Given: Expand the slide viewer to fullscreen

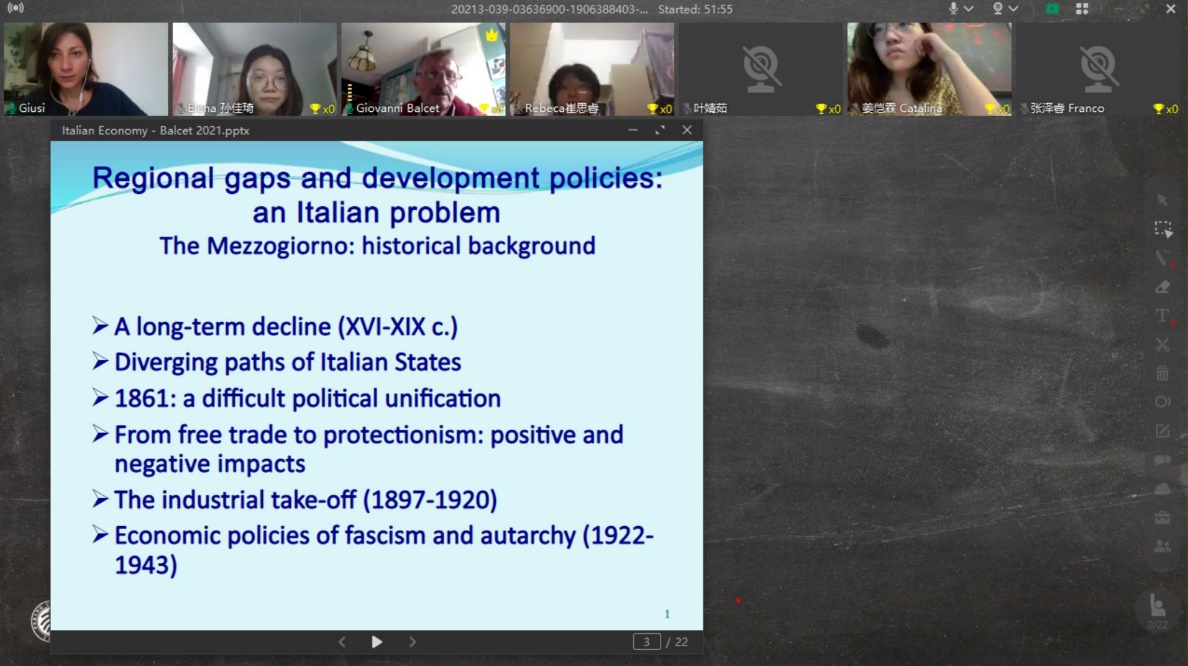Looking at the screenshot, I should click(x=660, y=130).
